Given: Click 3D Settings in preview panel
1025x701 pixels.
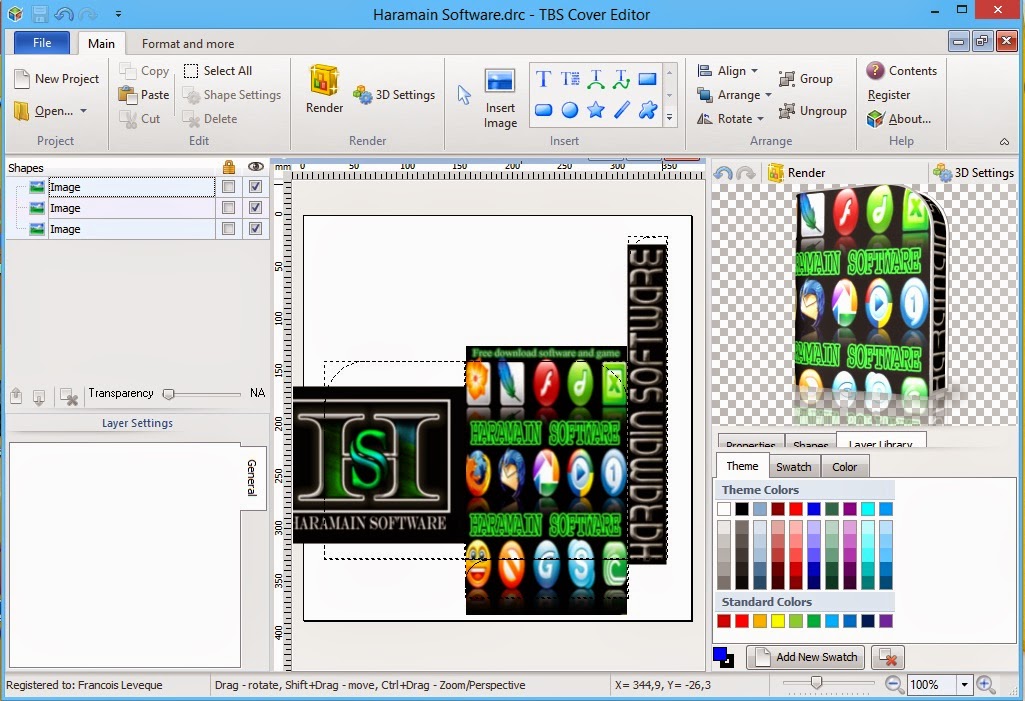Looking at the screenshot, I should pyautogui.click(x=973, y=173).
